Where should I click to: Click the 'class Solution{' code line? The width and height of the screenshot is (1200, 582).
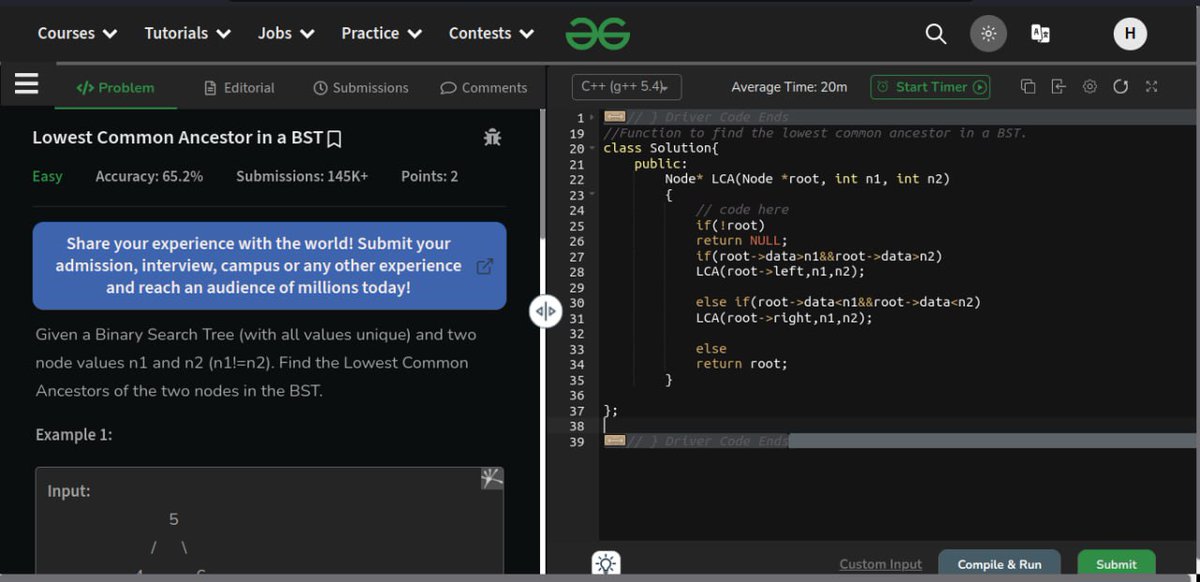pyautogui.click(x=660, y=149)
